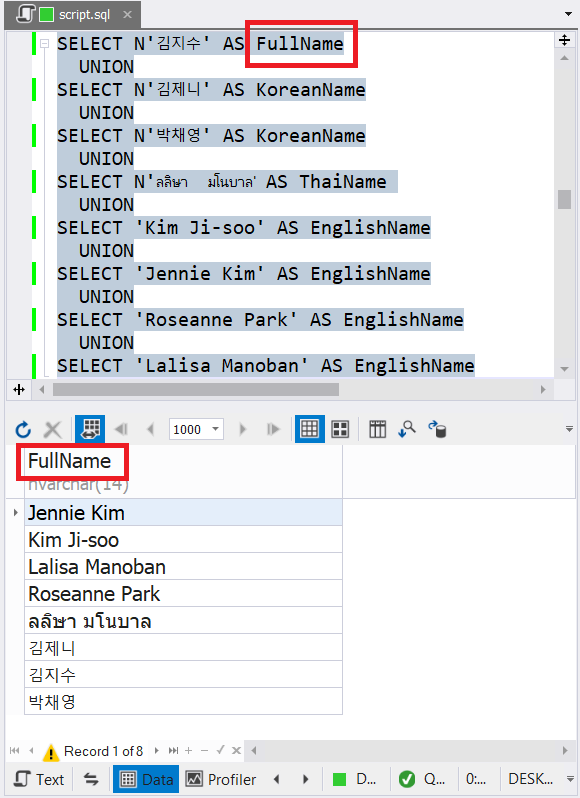Switch to card view layout

click(x=340, y=430)
